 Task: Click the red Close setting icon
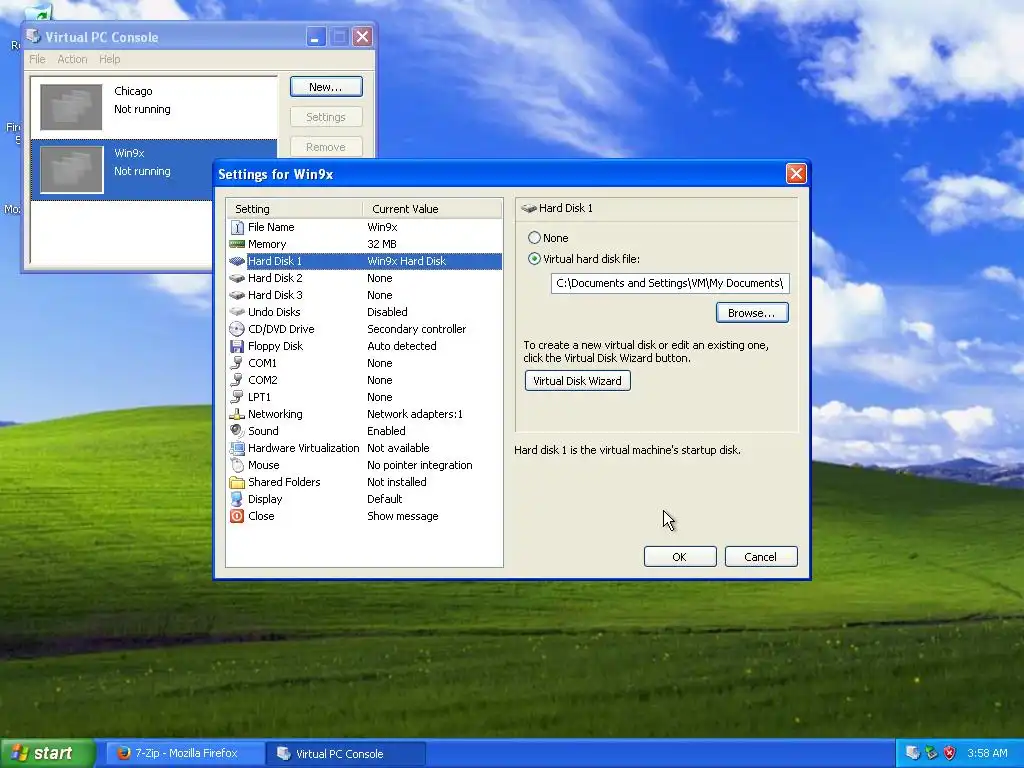pyautogui.click(x=237, y=516)
